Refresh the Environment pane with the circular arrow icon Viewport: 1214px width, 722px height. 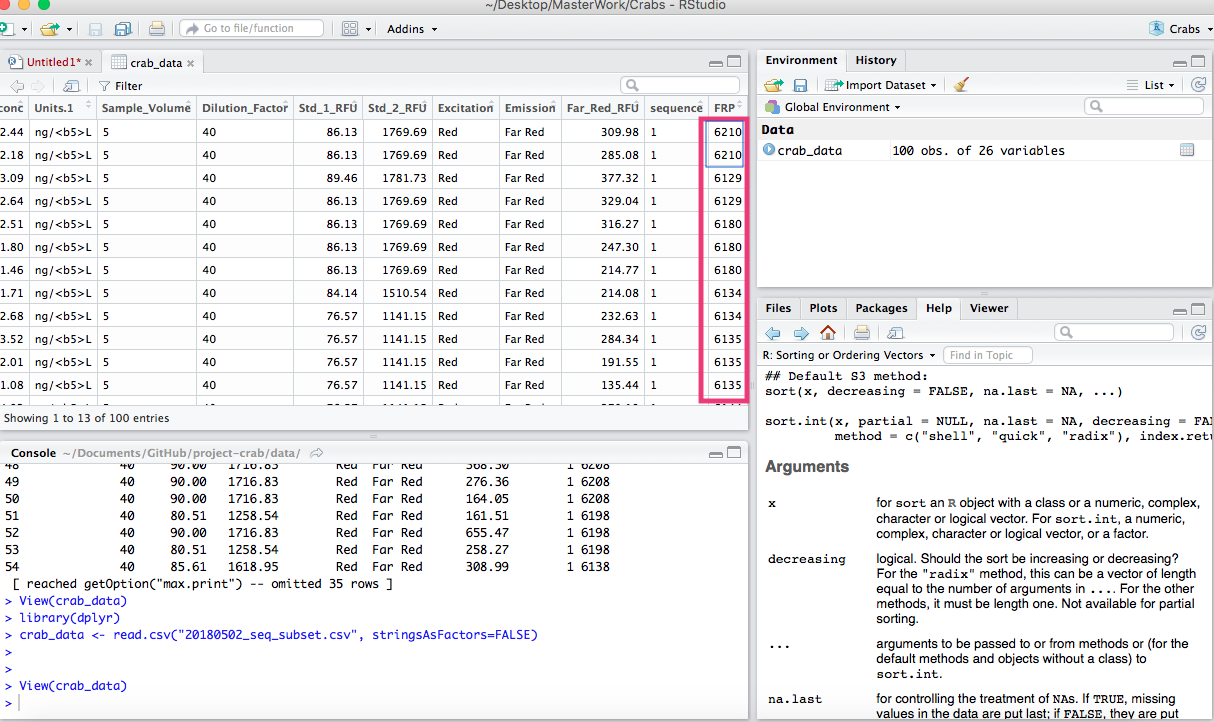[1197, 84]
